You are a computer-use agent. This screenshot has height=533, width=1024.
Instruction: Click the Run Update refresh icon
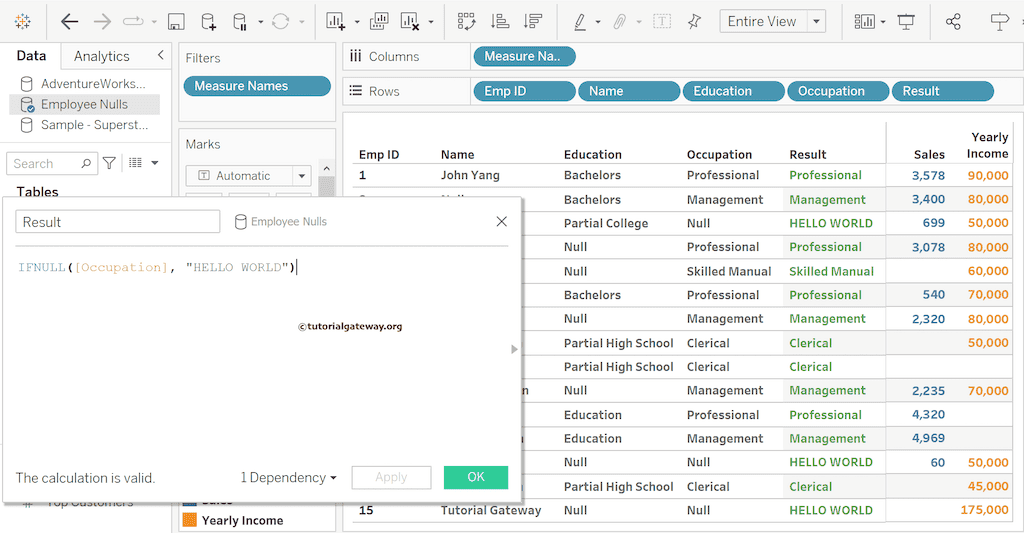pyautogui.click(x=280, y=22)
